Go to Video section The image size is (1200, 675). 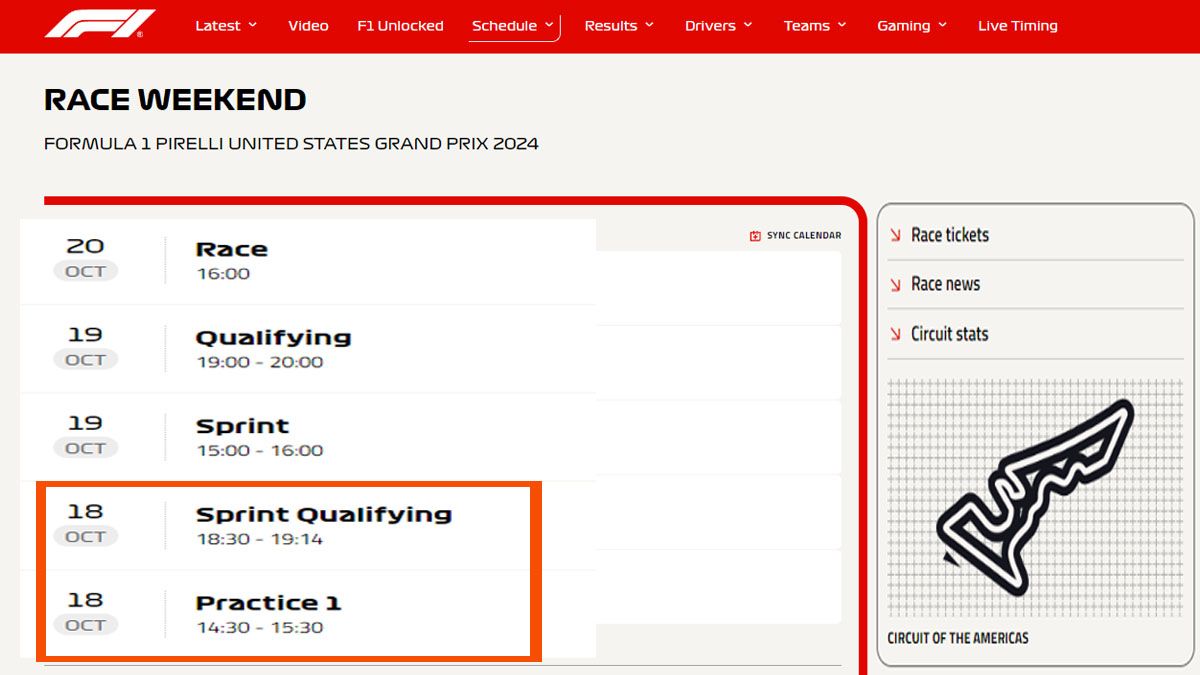point(308,26)
